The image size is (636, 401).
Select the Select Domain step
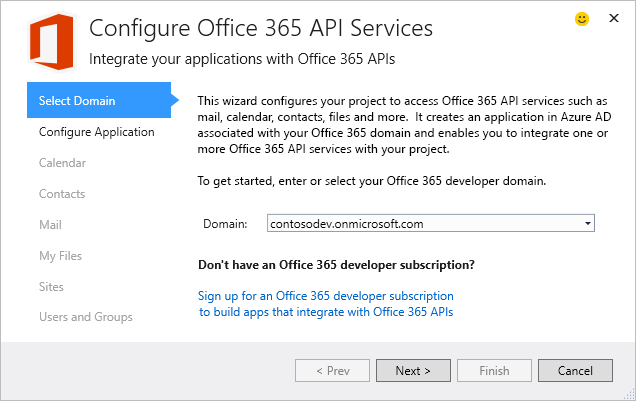click(77, 100)
